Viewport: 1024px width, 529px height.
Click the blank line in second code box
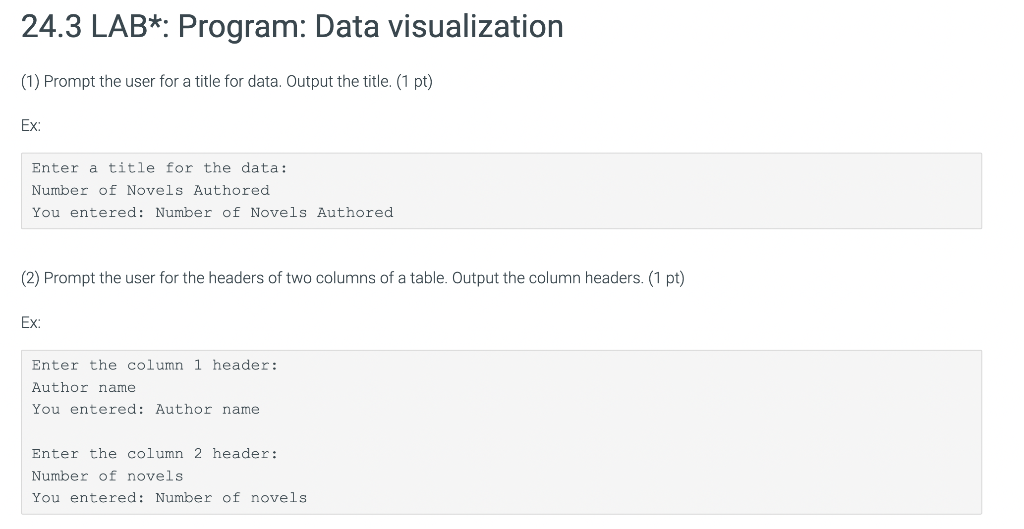click(x=501, y=432)
